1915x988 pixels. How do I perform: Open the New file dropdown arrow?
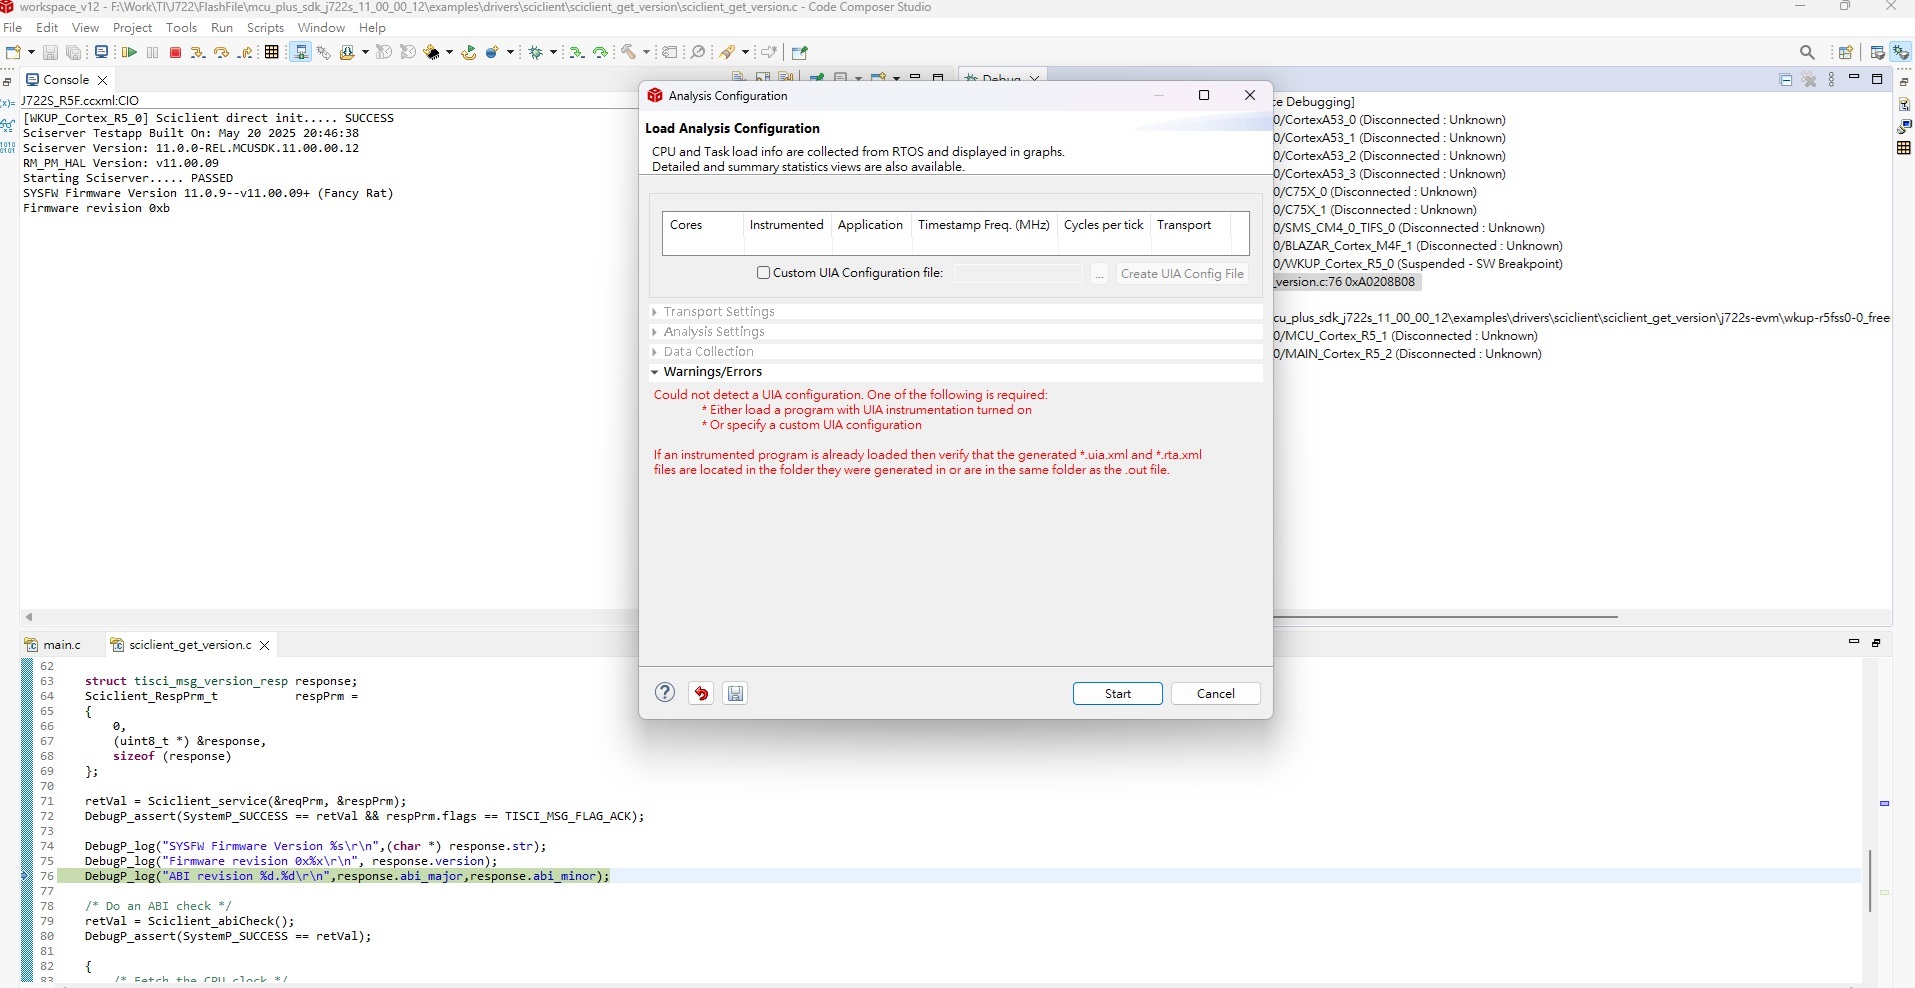pyautogui.click(x=31, y=52)
